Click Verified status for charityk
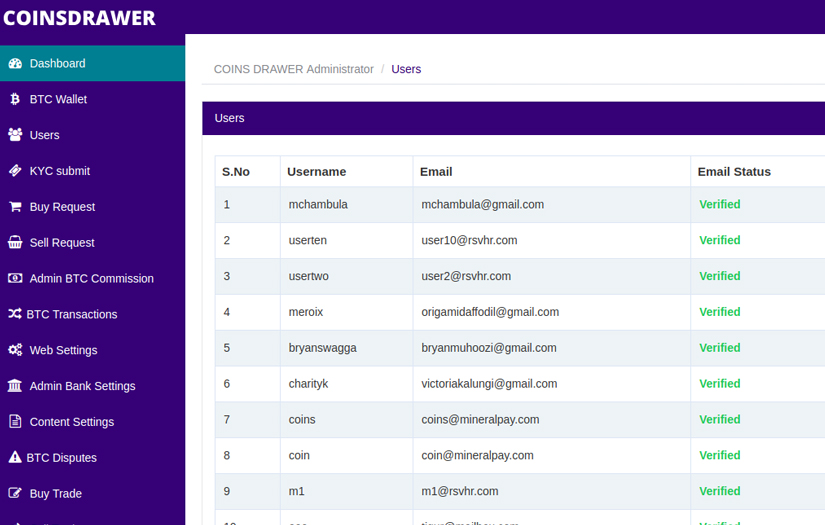The width and height of the screenshot is (825, 525). pos(719,383)
